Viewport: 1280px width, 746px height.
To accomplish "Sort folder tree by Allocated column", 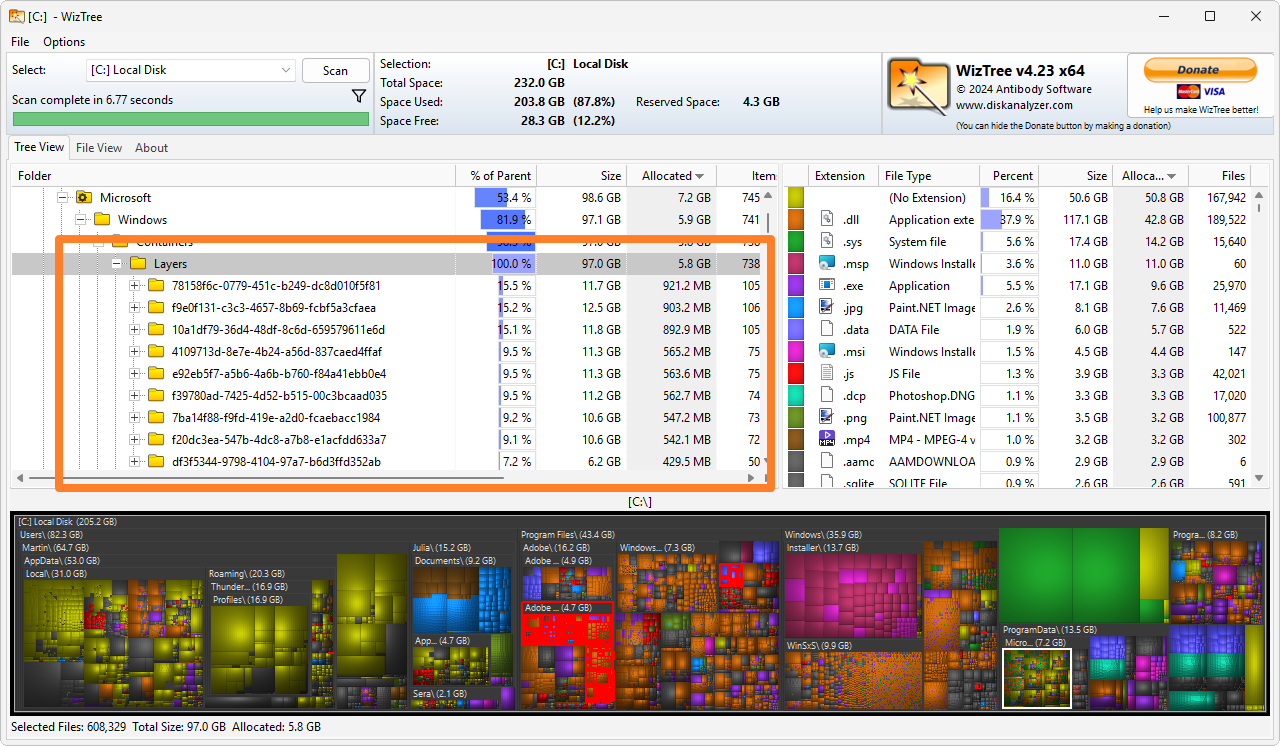I will 671,176.
